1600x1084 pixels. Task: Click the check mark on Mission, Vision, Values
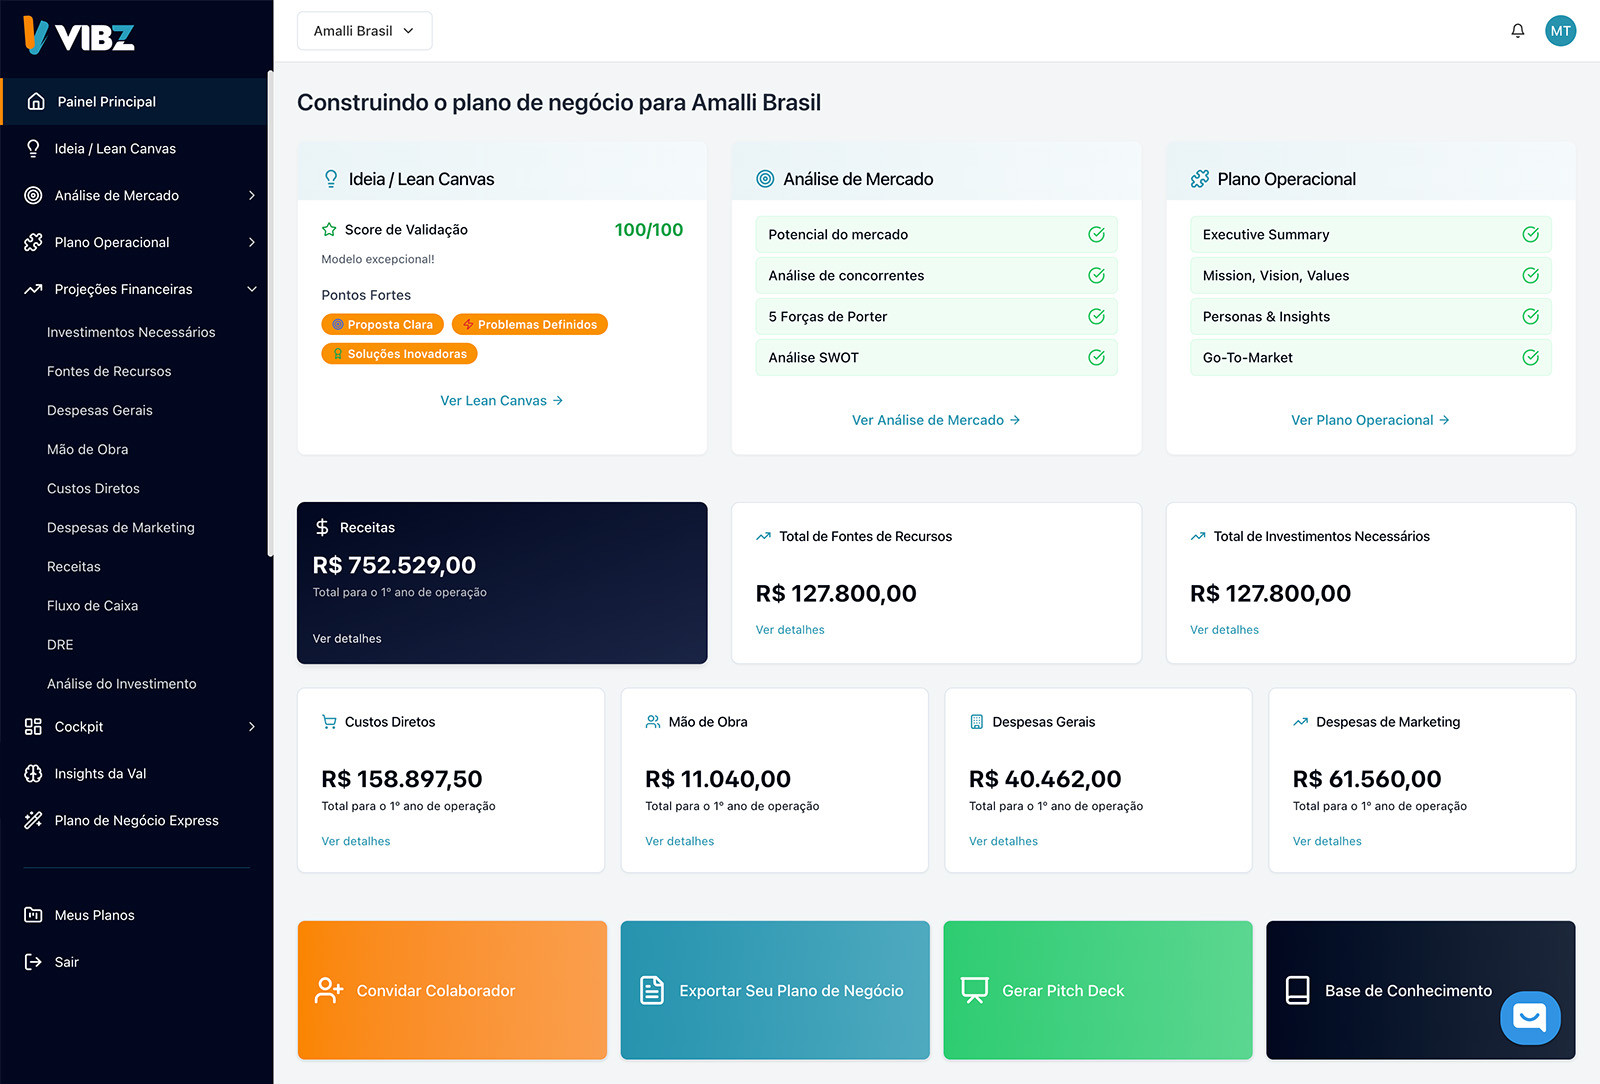click(1530, 275)
